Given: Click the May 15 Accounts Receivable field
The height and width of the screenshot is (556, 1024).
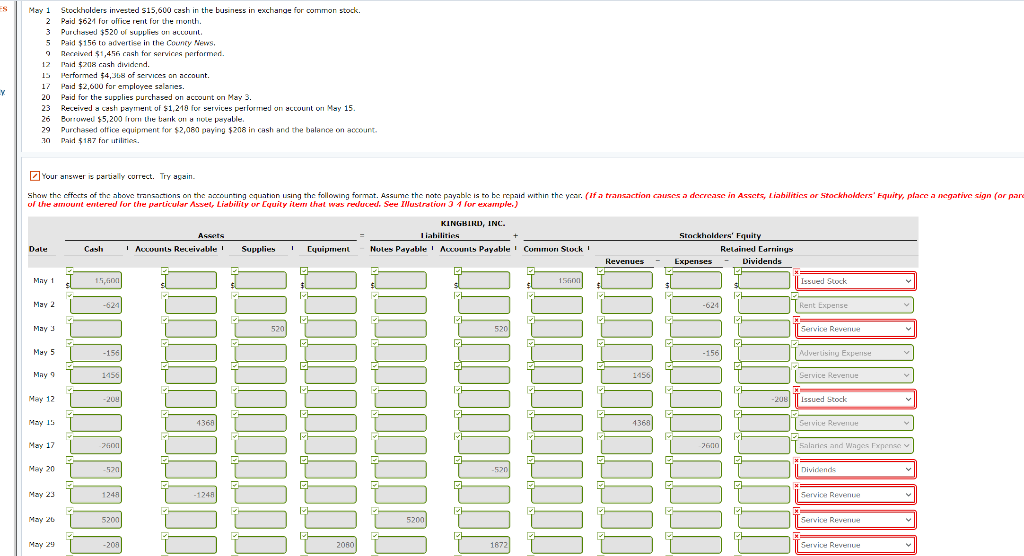Looking at the screenshot, I should (x=191, y=423).
